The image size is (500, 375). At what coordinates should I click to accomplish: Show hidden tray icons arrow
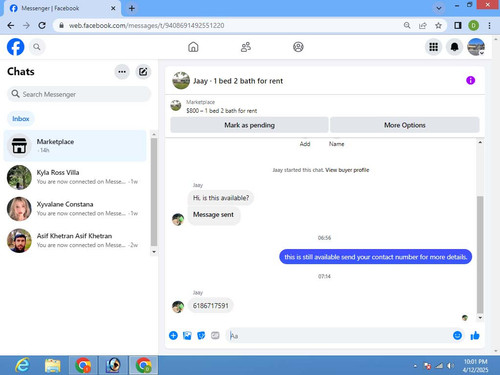click(x=415, y=366)
